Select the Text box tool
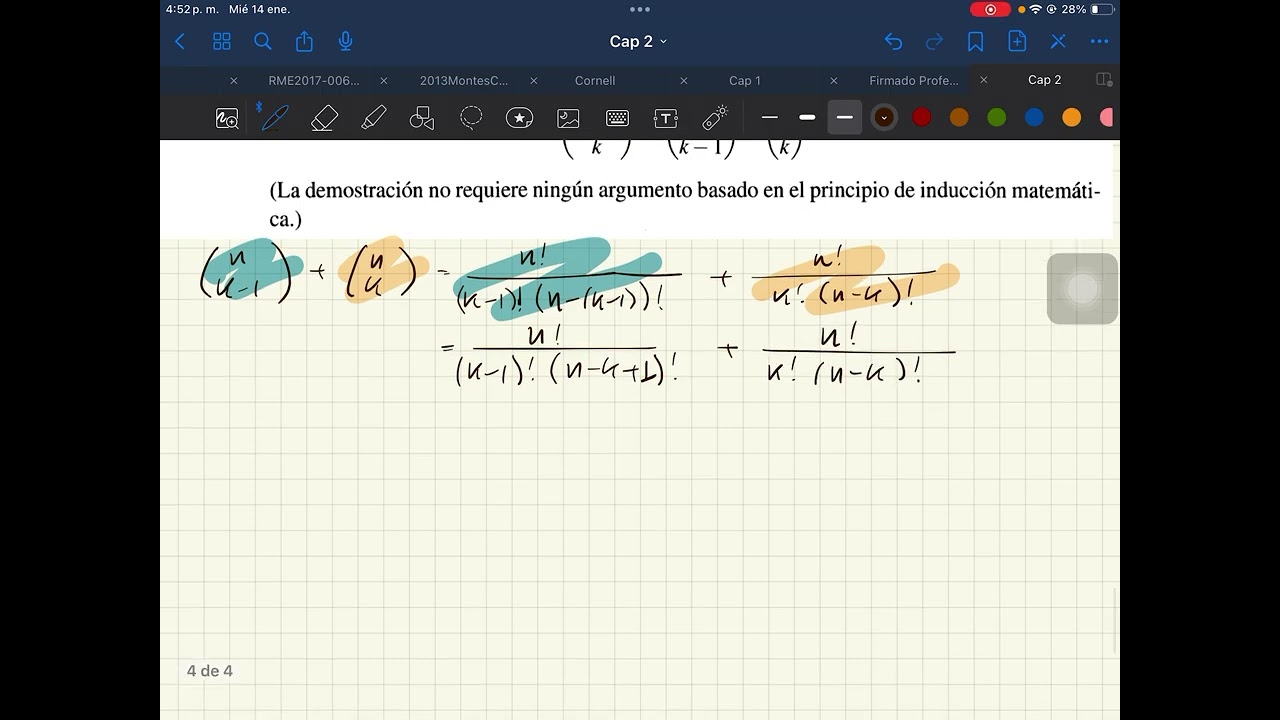This screenshot has width=1280, height=720. pyautogui.click(x=666, y=118)
